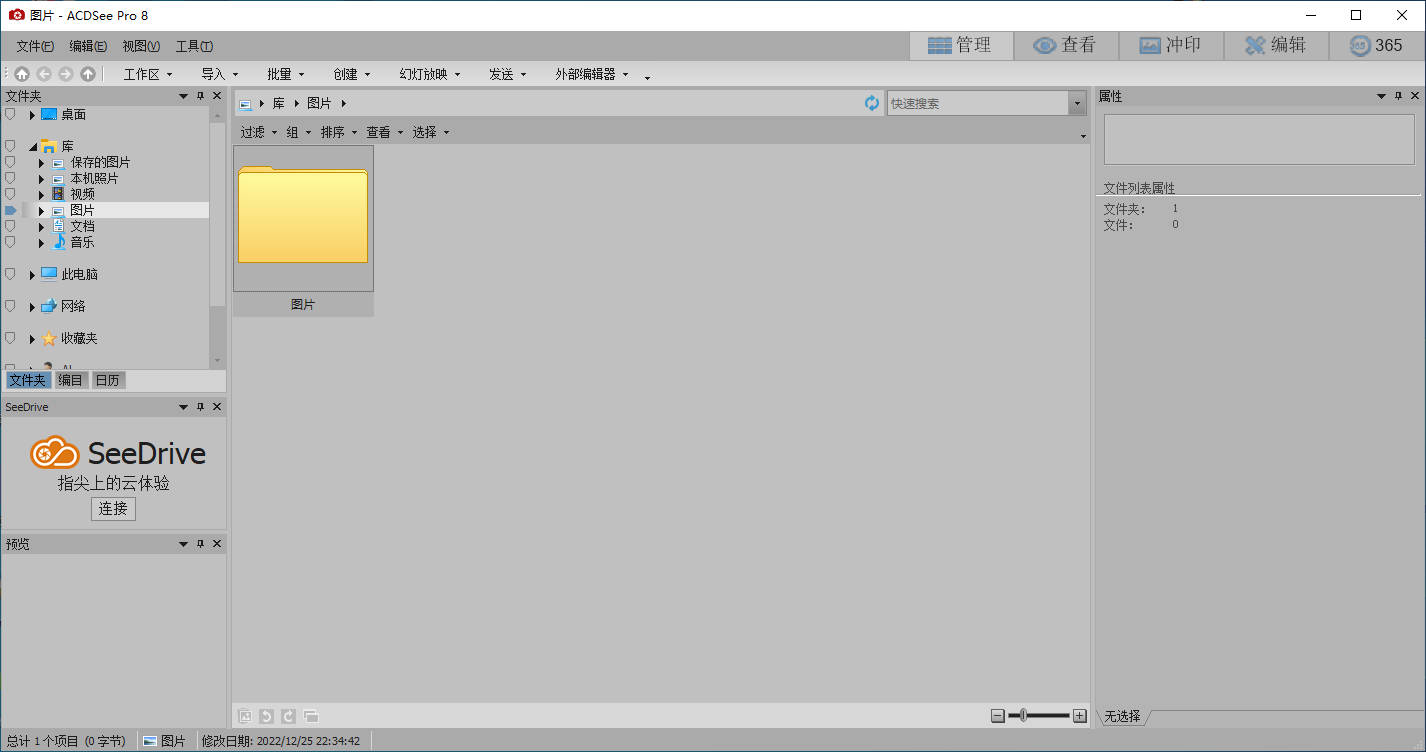Close the 预览 panel
Viewport: 1426px width, 752px height.
tap(217, 544)
